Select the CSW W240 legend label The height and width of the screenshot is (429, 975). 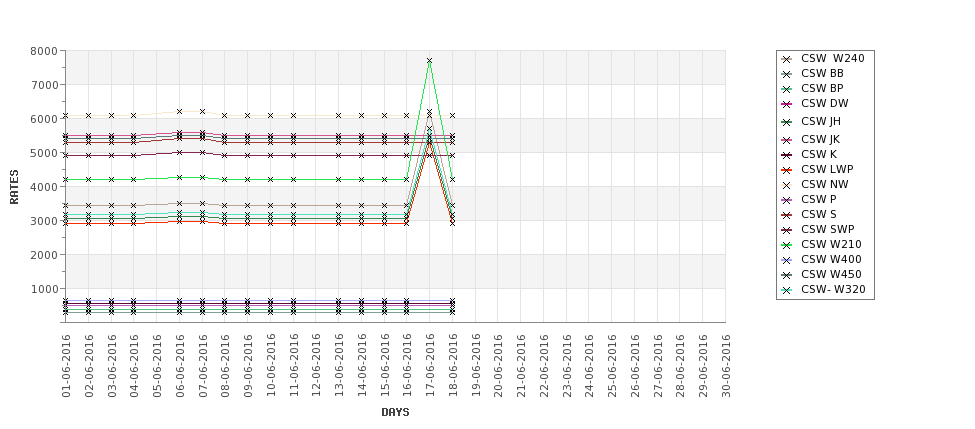pyautogui.click(x=833, y=58)
